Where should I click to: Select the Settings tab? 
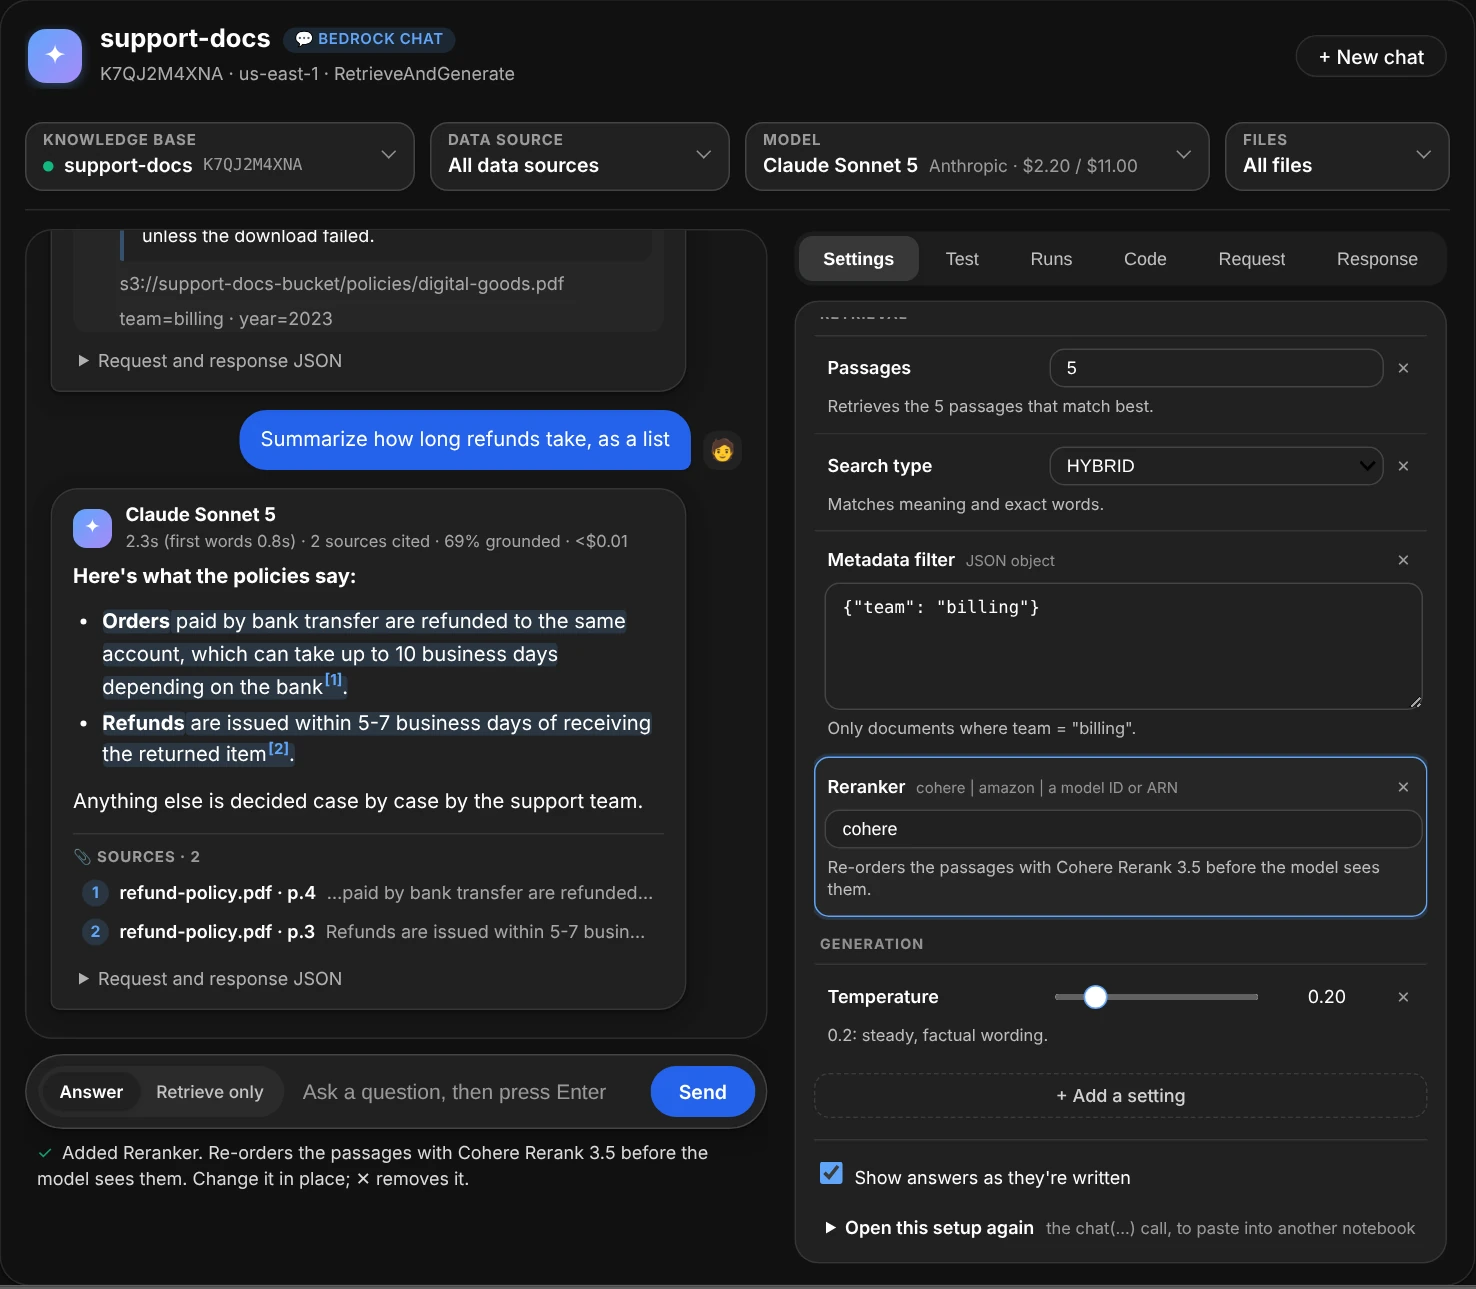[x=858, y=259]
